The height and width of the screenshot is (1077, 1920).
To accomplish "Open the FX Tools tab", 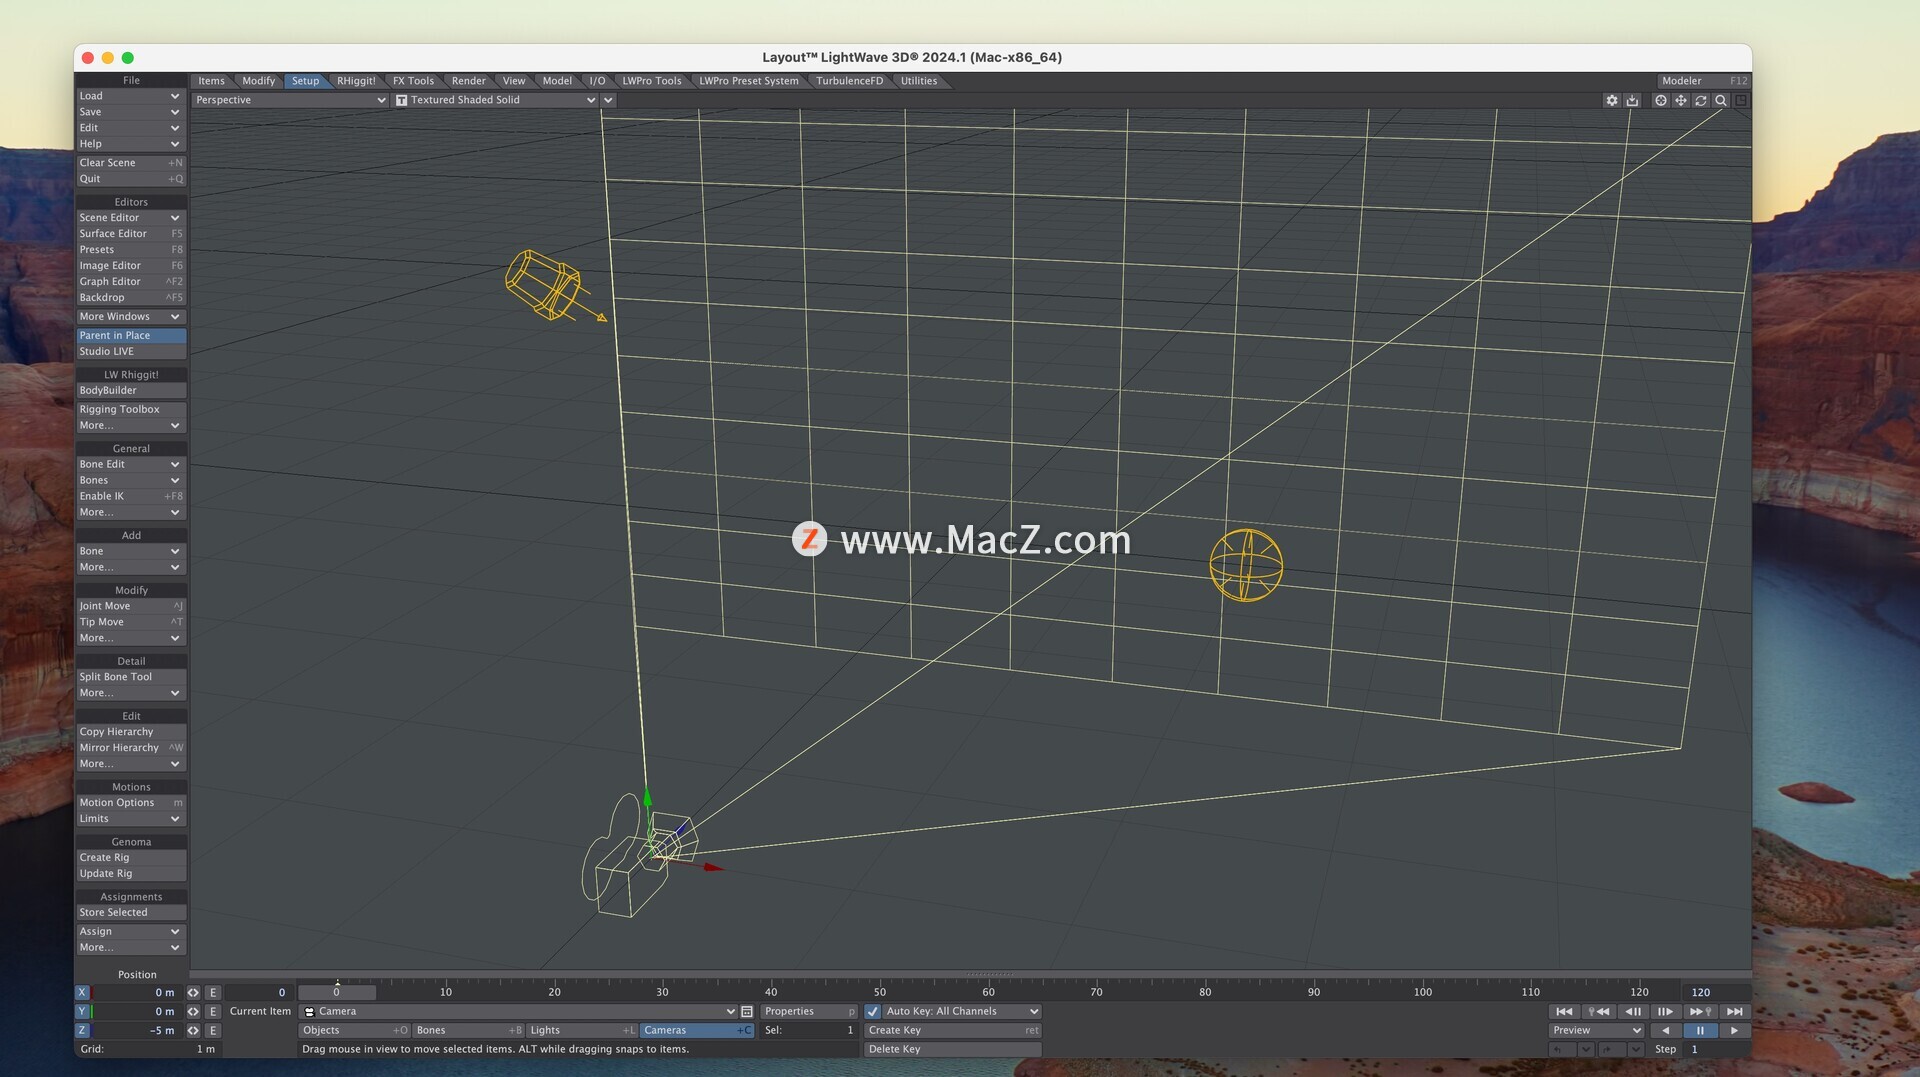I will (413, 81).
